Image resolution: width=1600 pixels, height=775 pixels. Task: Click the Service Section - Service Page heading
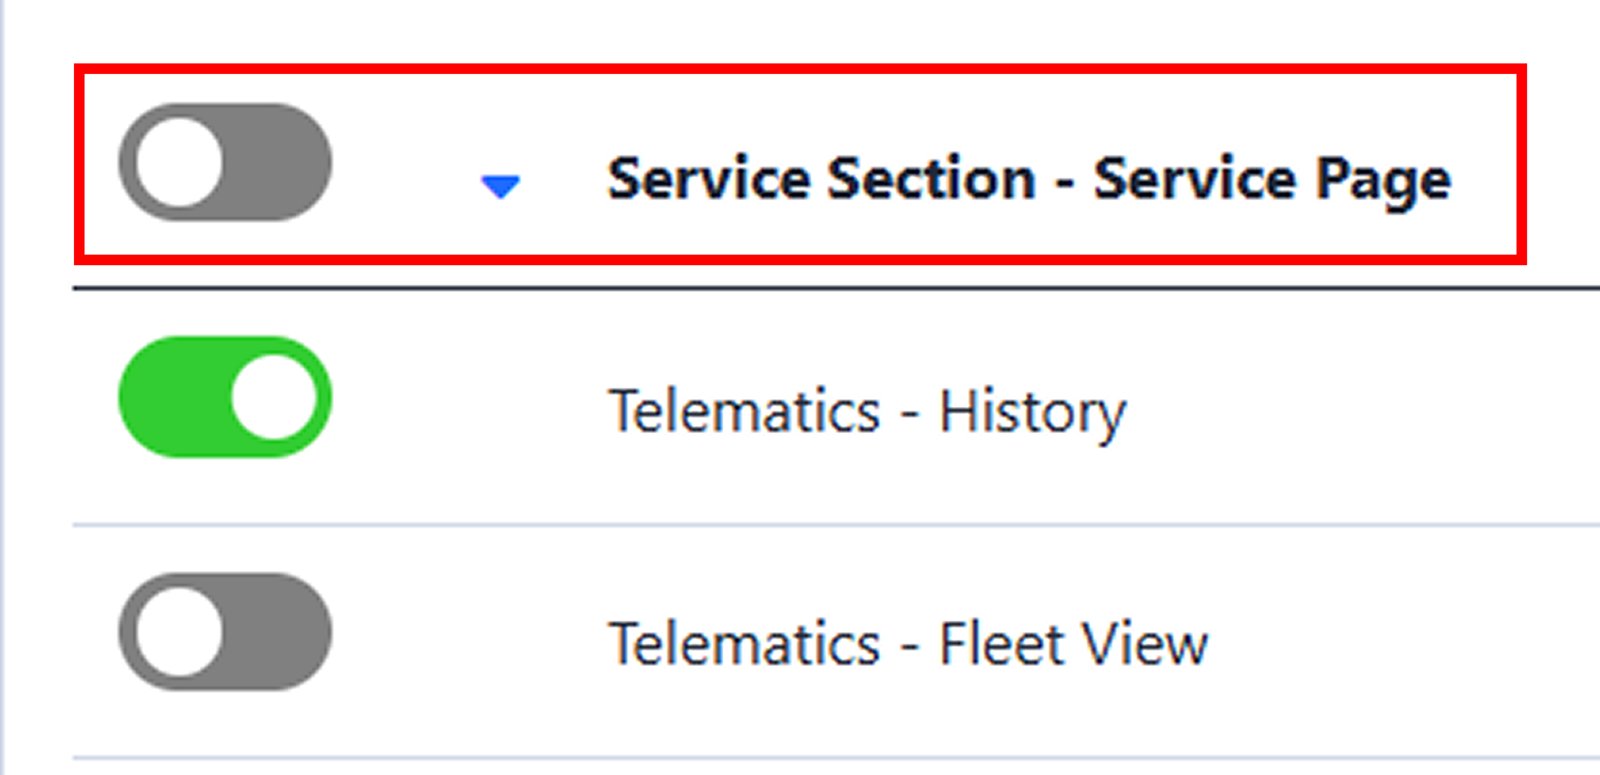(1028, 180)
